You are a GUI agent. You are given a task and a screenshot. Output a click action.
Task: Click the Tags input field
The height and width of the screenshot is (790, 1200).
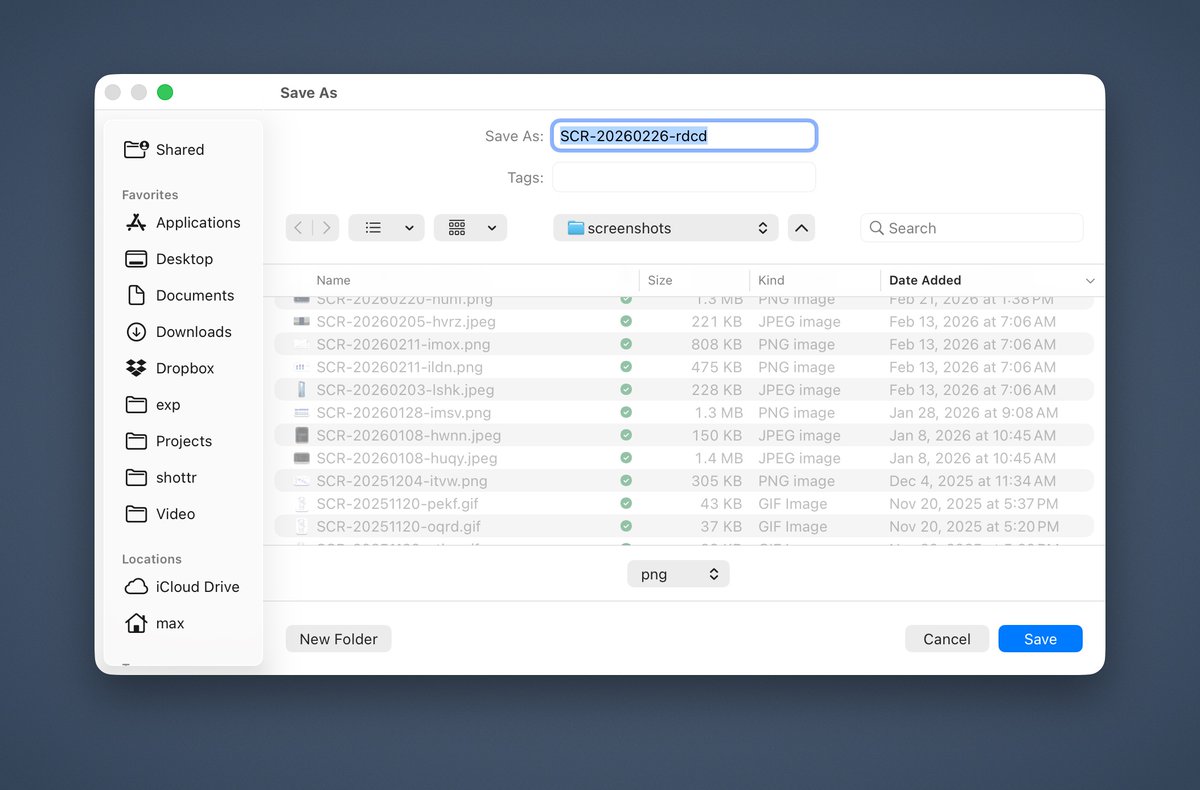[x=684, y=177]
